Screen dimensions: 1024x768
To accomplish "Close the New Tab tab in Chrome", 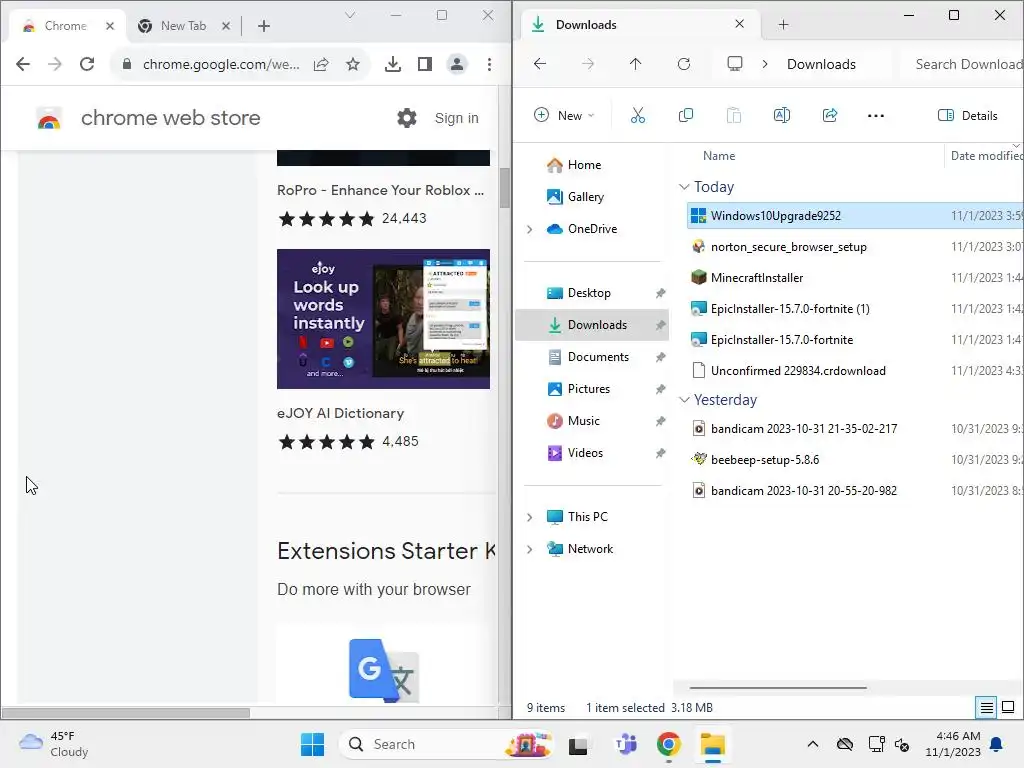I will [x=225, y=26].
